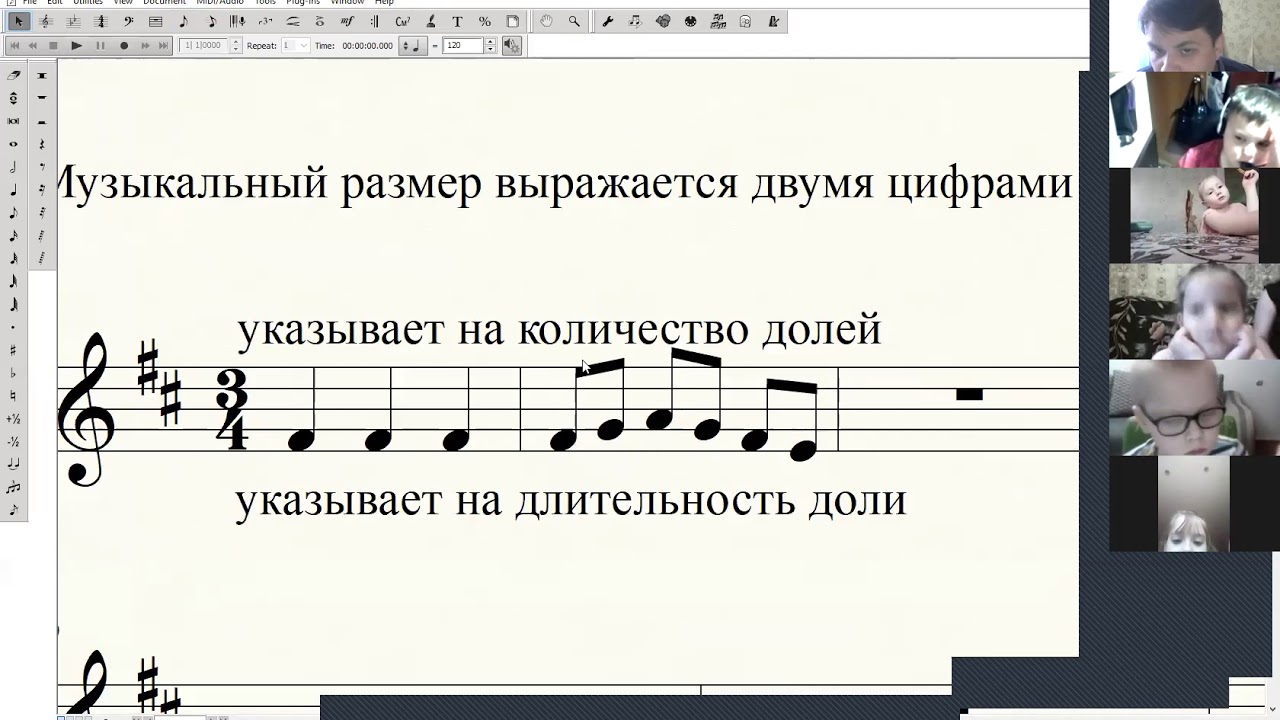The width and height of the screenshot is (1280, 720).
Task: Click the 3/4 time signature in score
Action: coord(231,409)
